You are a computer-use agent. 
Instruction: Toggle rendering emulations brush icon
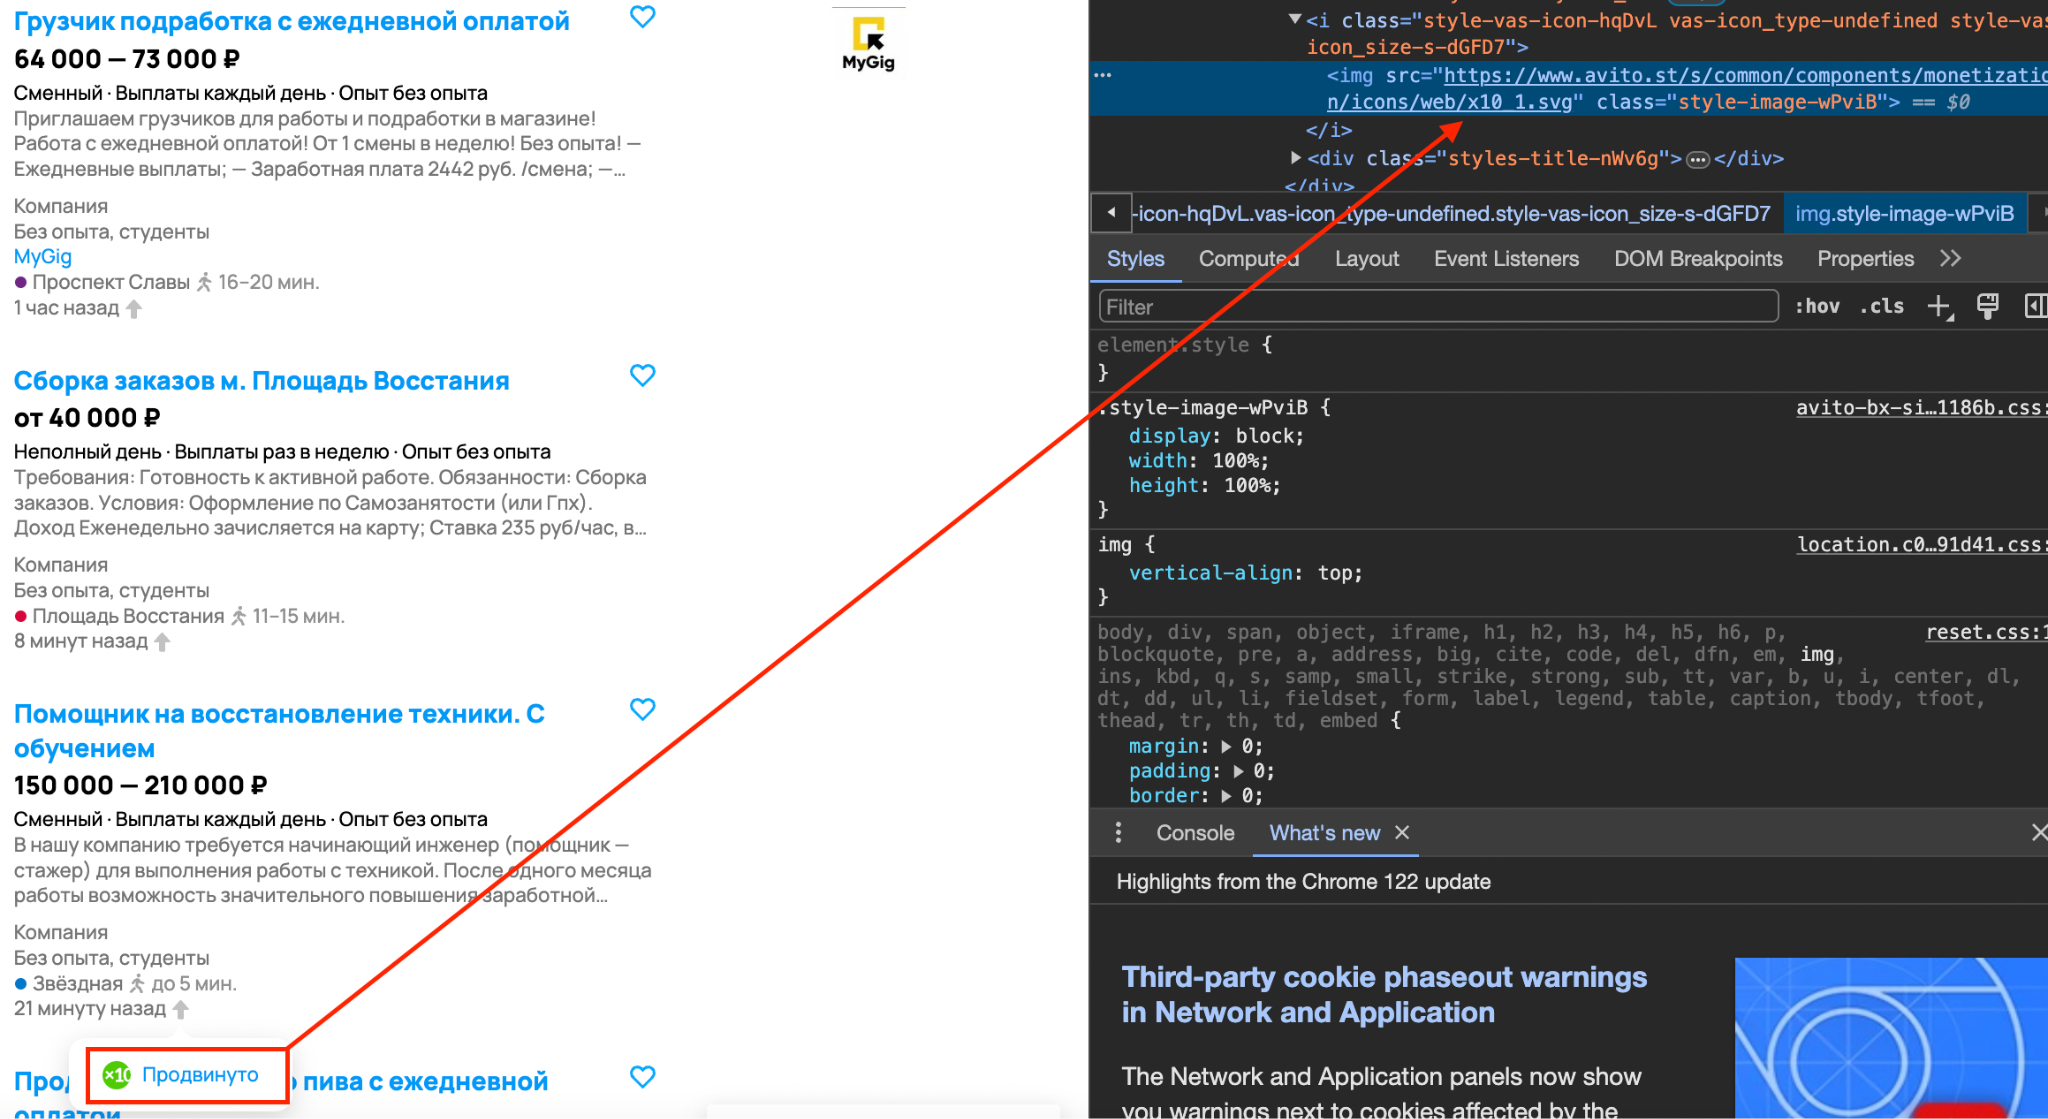pos(1987,307)
